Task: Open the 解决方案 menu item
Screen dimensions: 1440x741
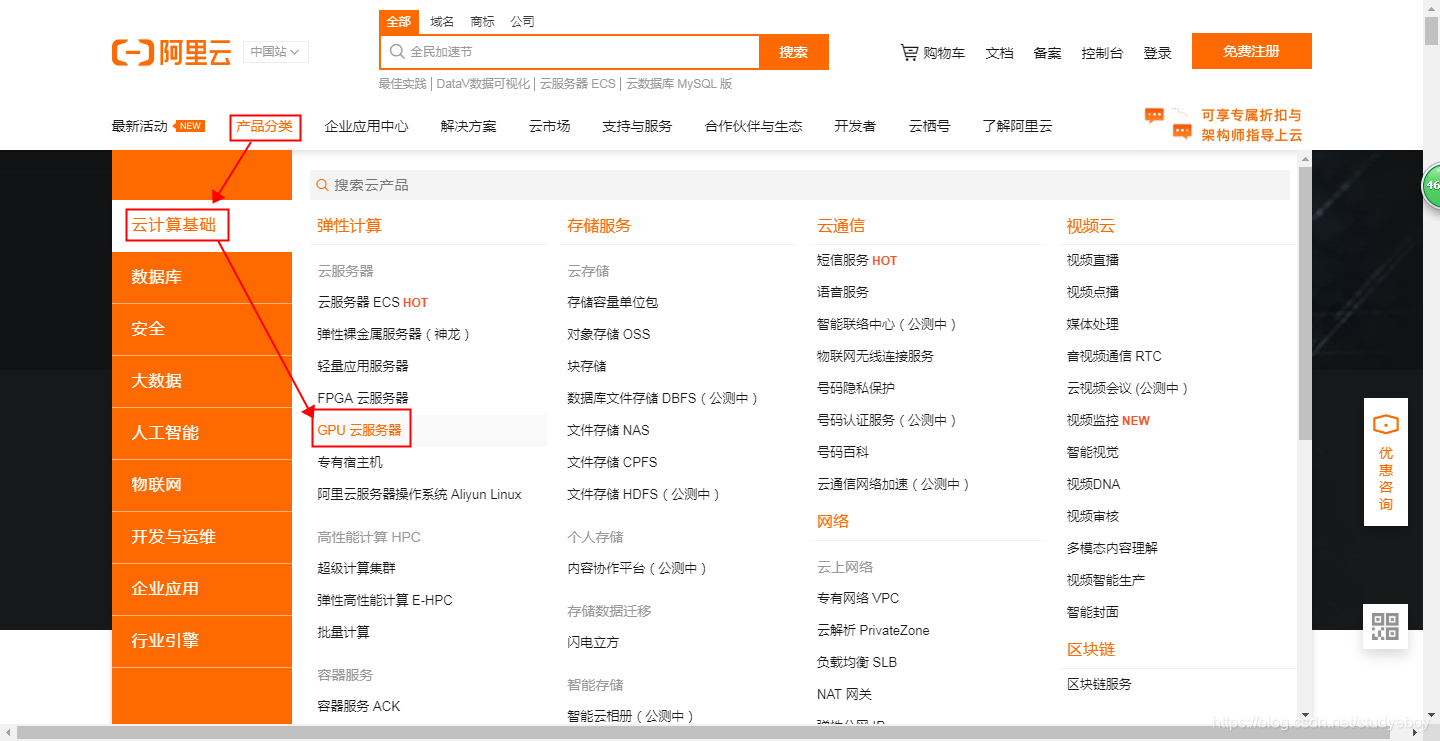Action: click(468, 126)
